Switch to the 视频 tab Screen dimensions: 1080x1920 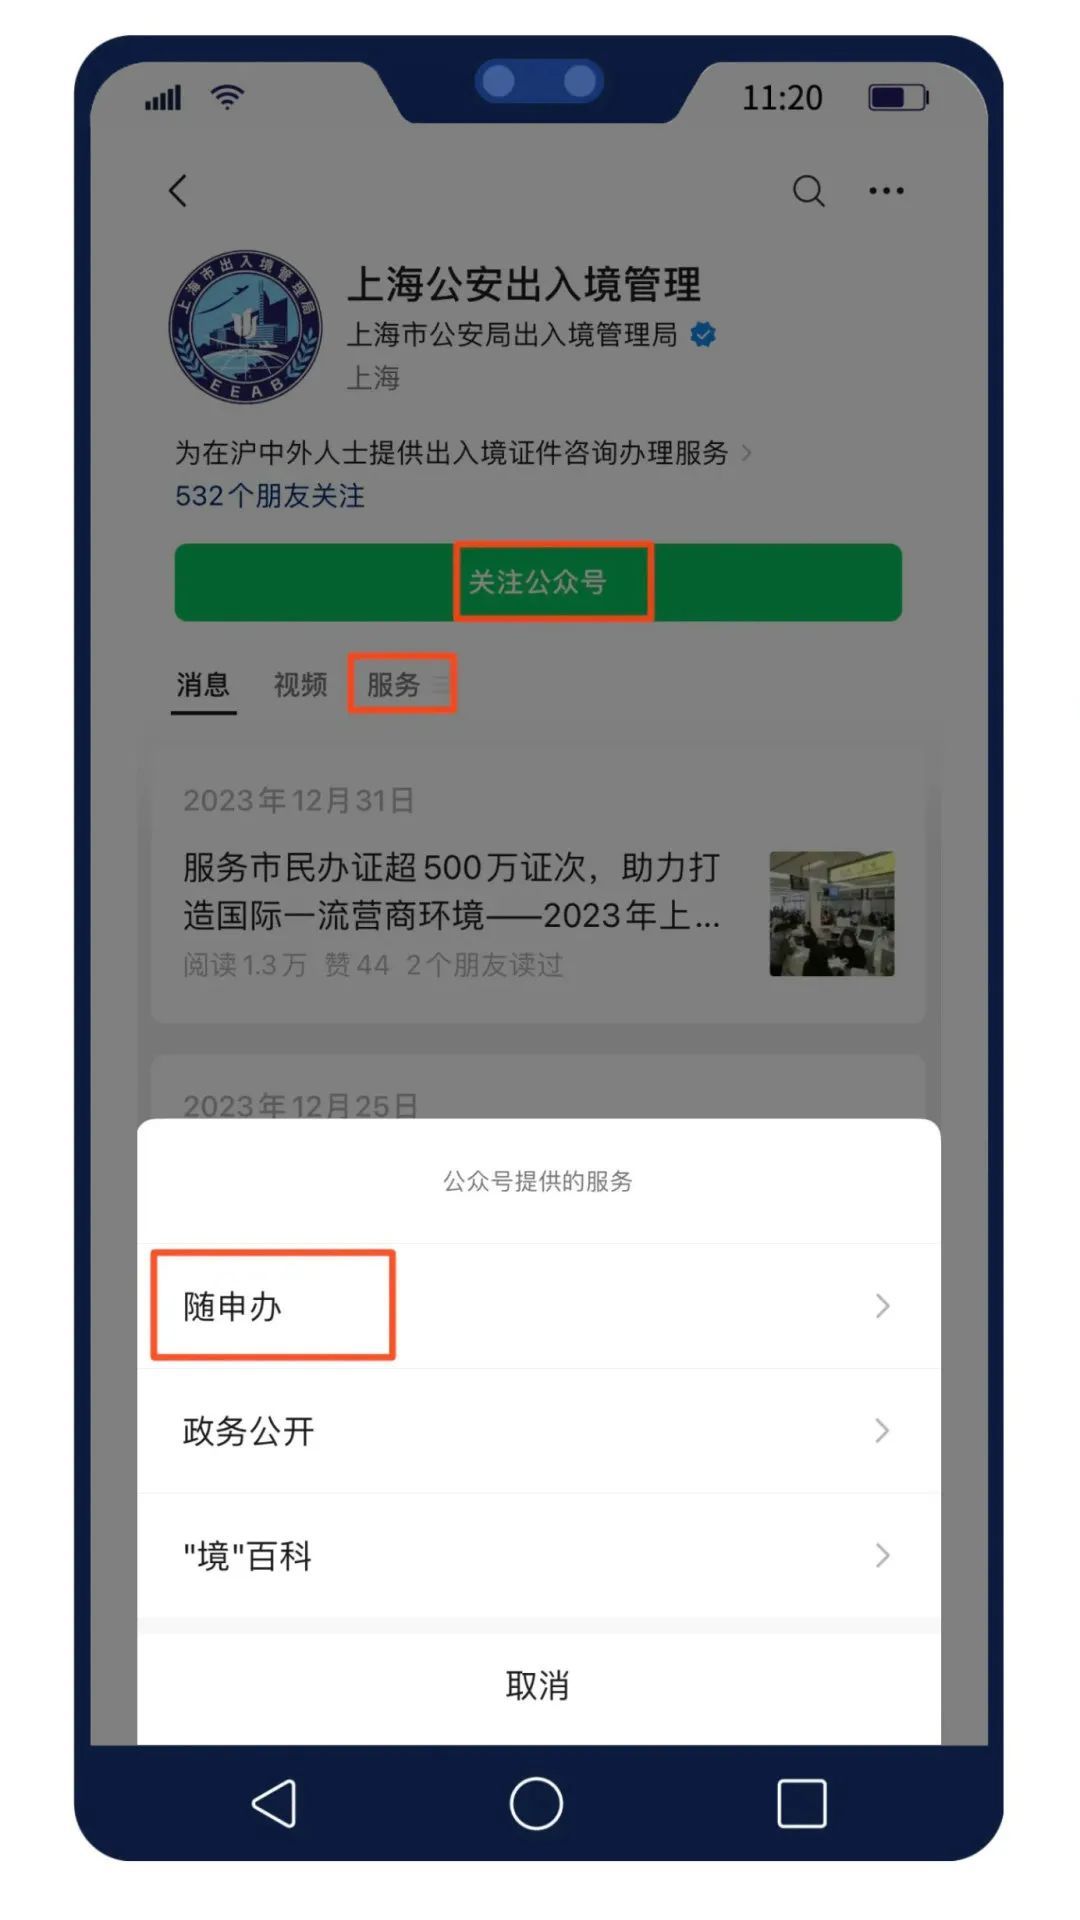pyautogui.click(x=300, y=684)
